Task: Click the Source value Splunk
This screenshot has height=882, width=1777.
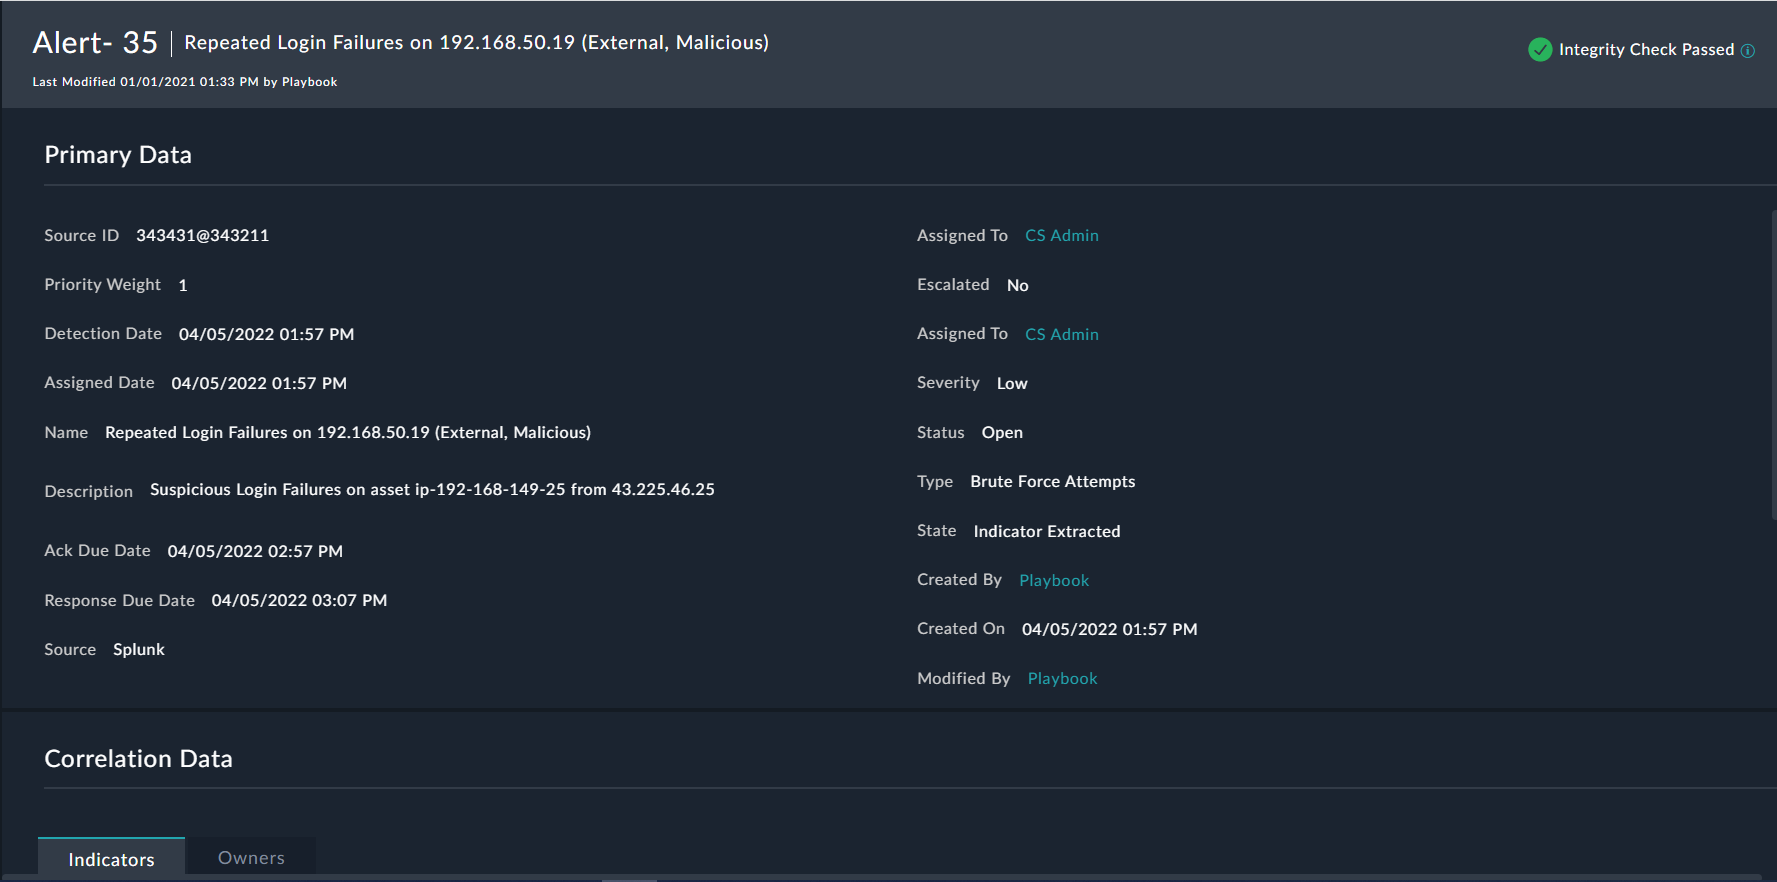Action: (x=139, y=649)
